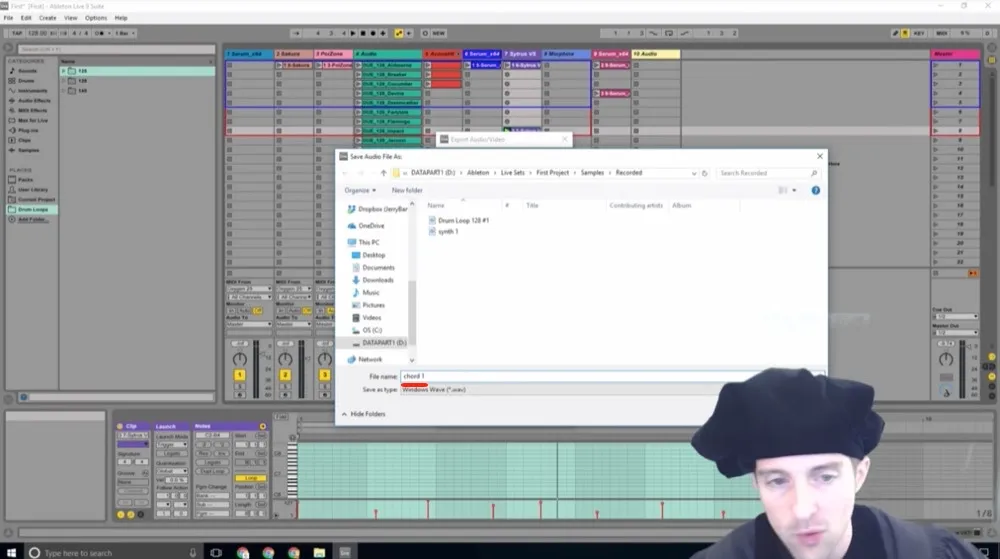Select the Master track header
The height and width of the screenshot is (559, 1000).
tap(955, 54)
